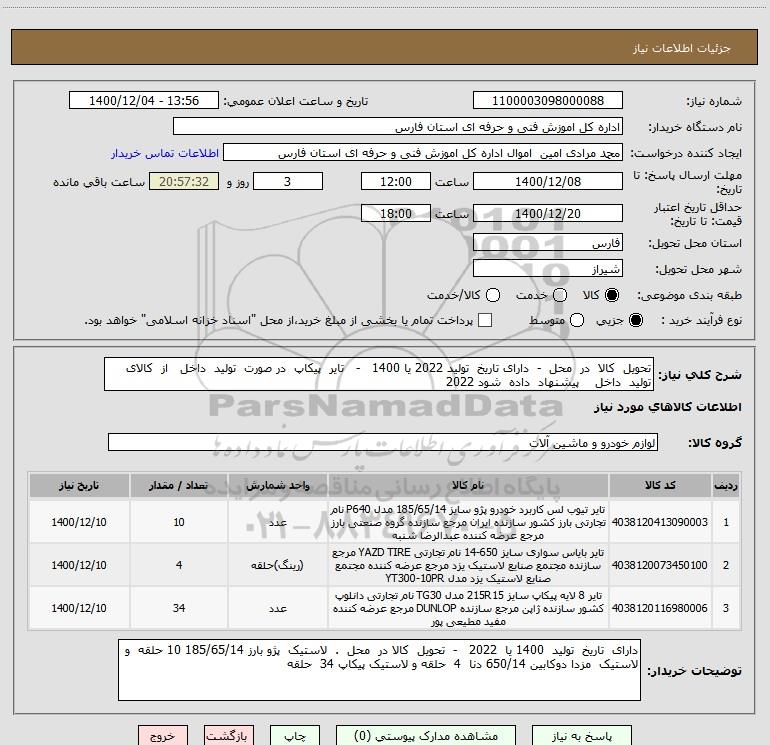
Task: Click the شرح کلی نیاز description box
Action: pyautogui.click(x=379, y=375)
